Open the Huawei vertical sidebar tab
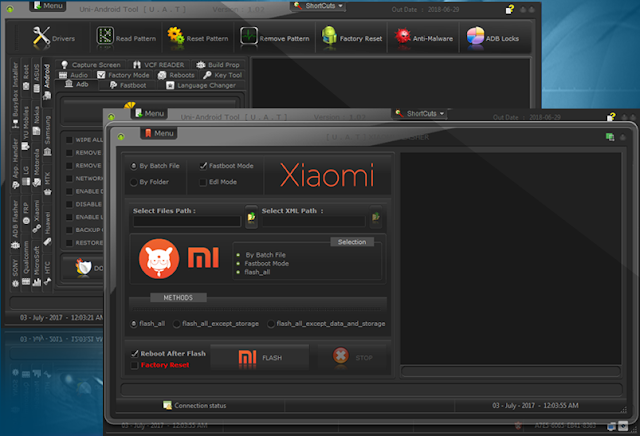The height and width of the screenshot is (436, 640). point(47,227)
